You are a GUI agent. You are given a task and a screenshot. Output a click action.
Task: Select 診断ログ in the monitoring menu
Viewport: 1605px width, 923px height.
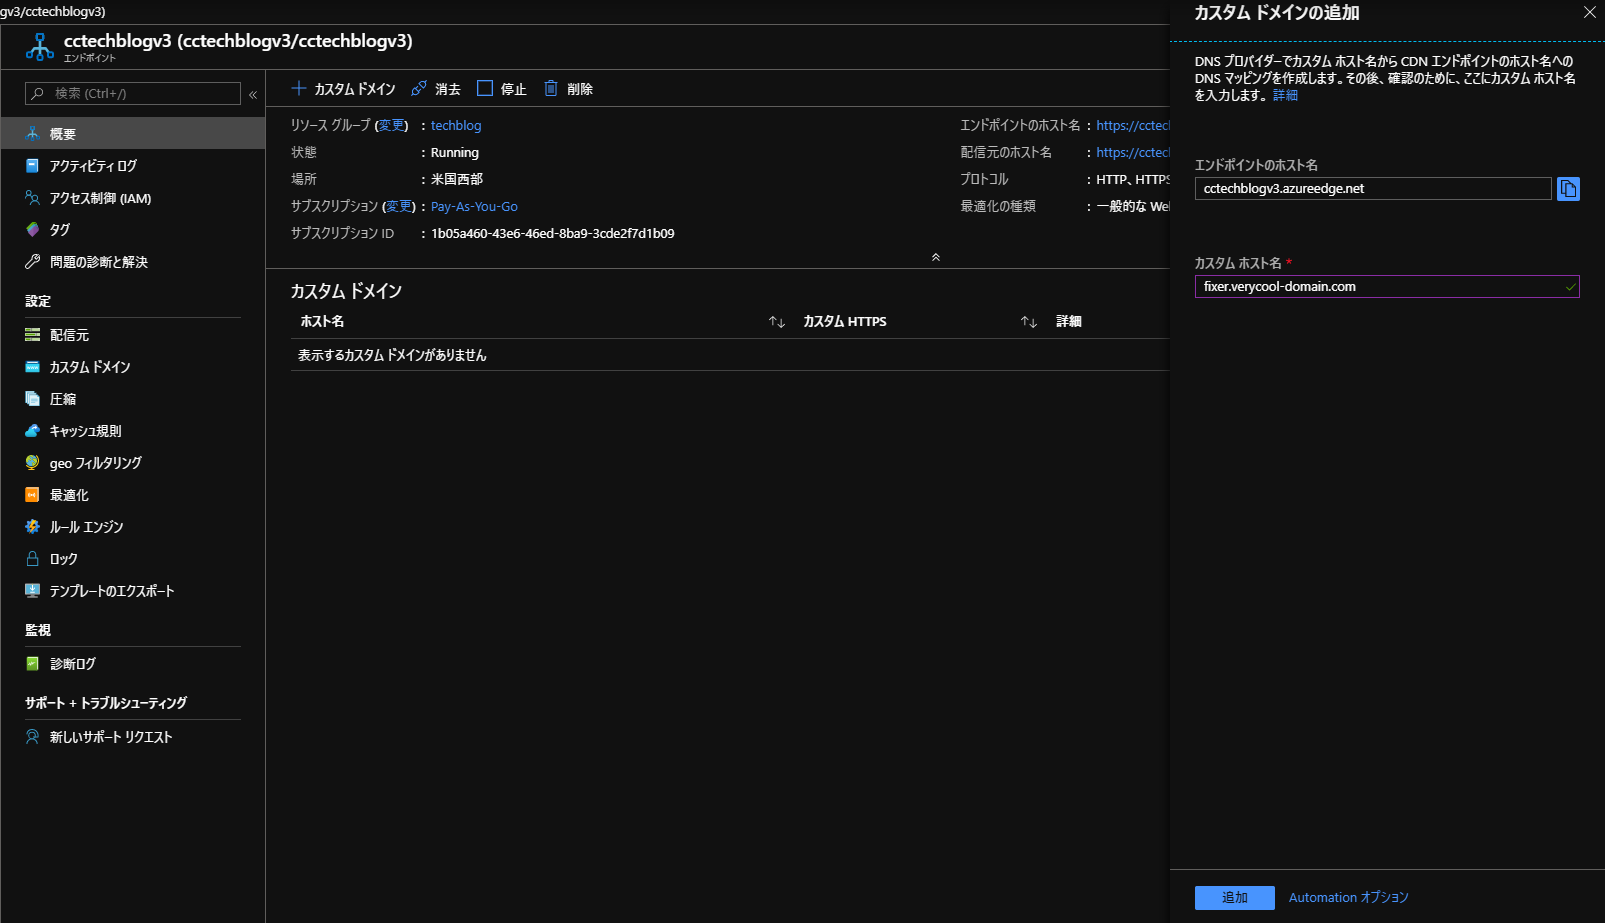pyautogui.click(x=72, y=664)
